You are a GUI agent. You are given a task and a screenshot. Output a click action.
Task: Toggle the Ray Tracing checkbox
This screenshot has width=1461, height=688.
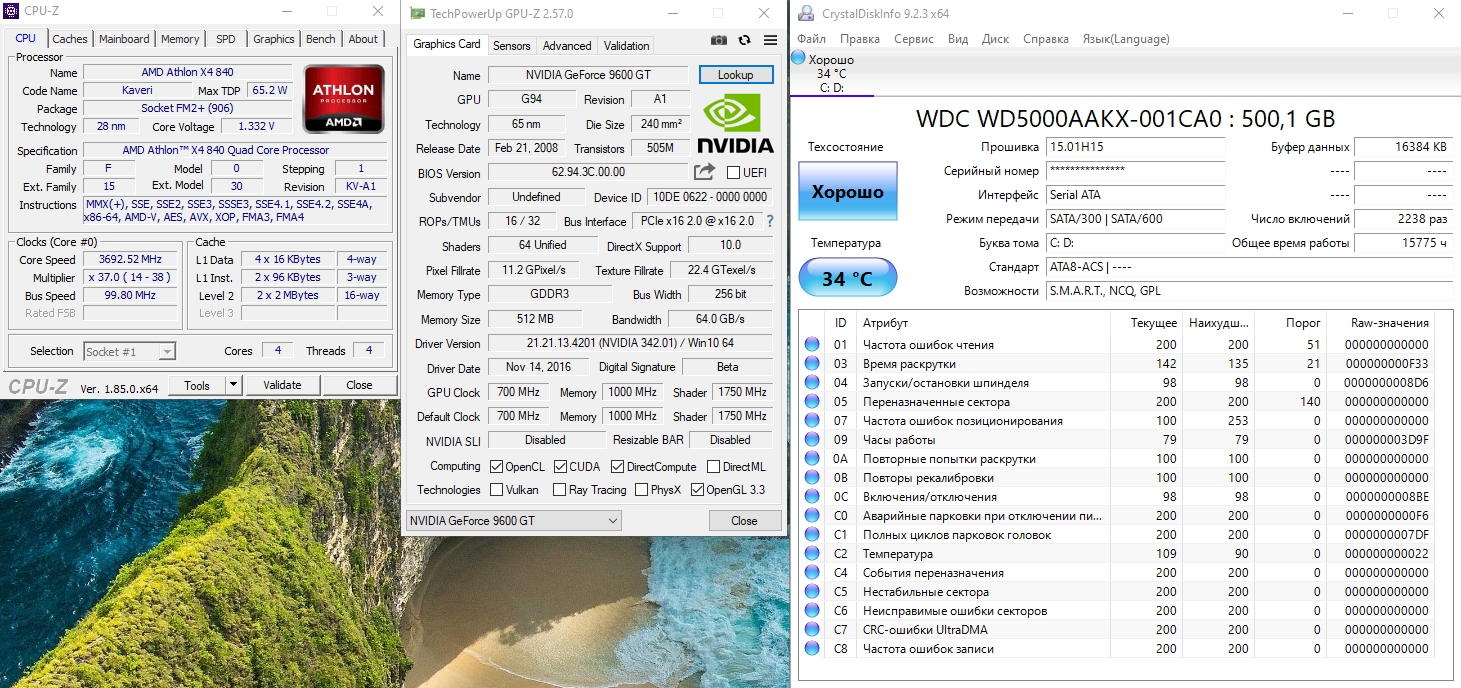[x=558, y=490]
